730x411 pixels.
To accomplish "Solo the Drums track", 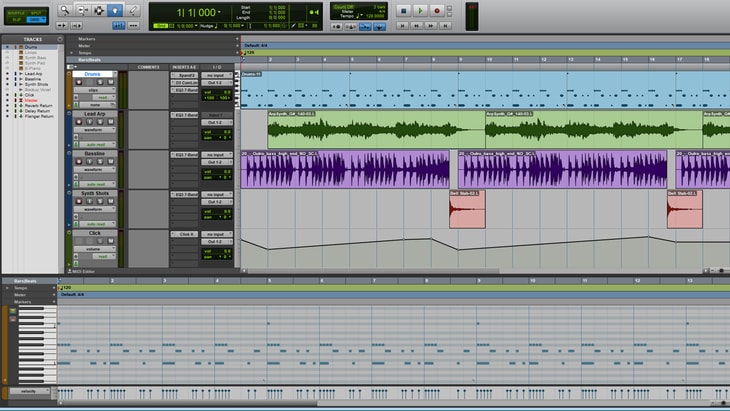I will coord(100,82).
